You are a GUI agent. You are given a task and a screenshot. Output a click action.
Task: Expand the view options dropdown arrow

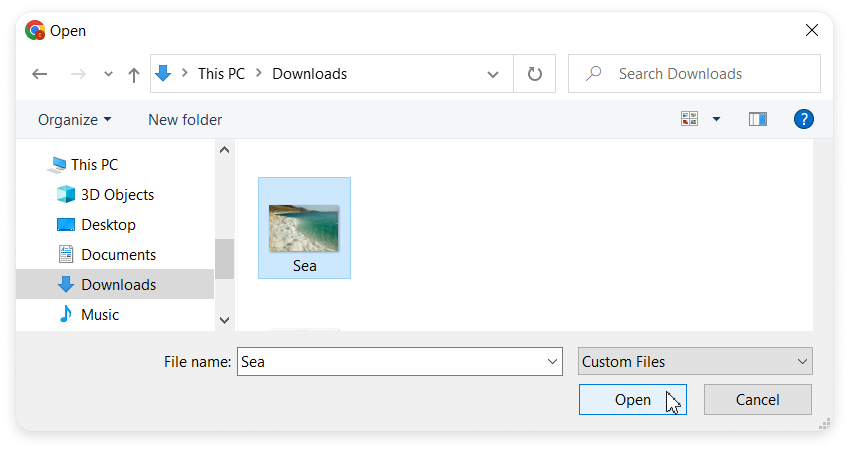pyautogui.click(x=716, y=119)
